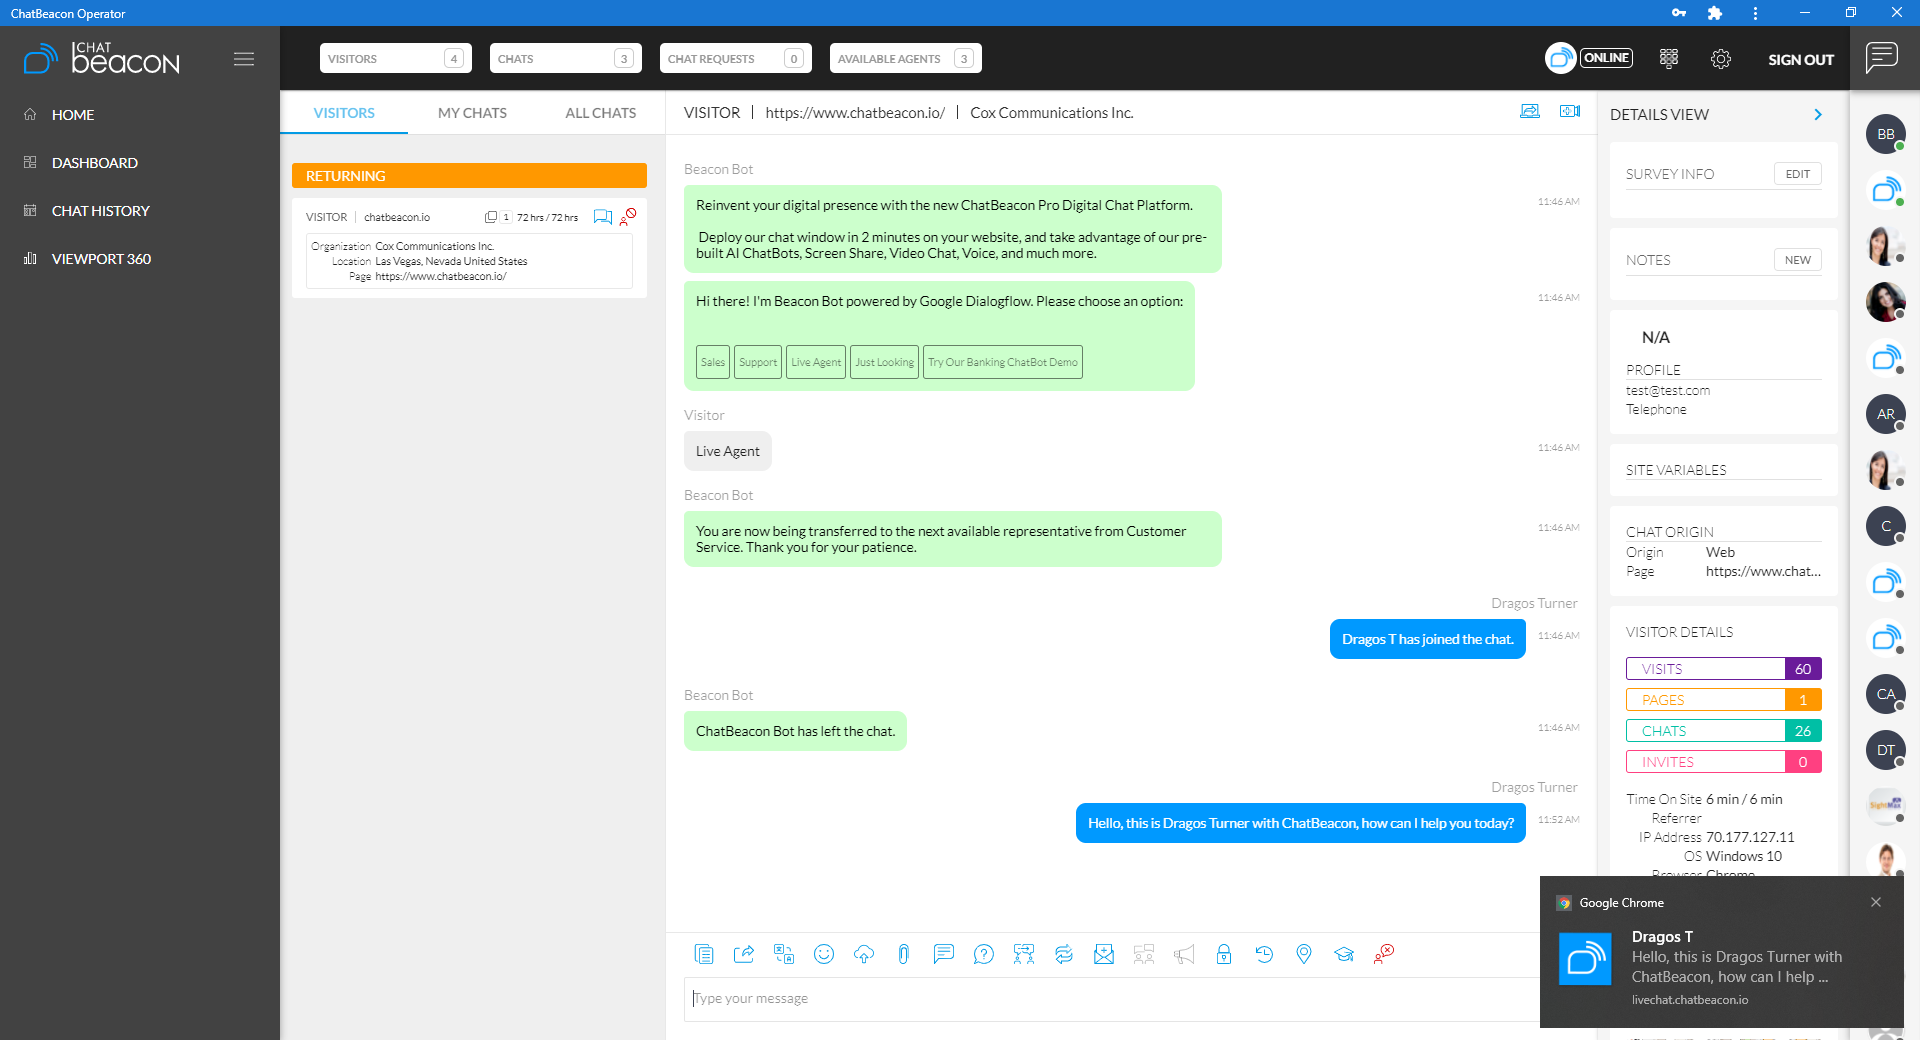
Task: Open CHAT HISTORY in the sidebar
Action: pyautogui.click(x=101, y=211)
